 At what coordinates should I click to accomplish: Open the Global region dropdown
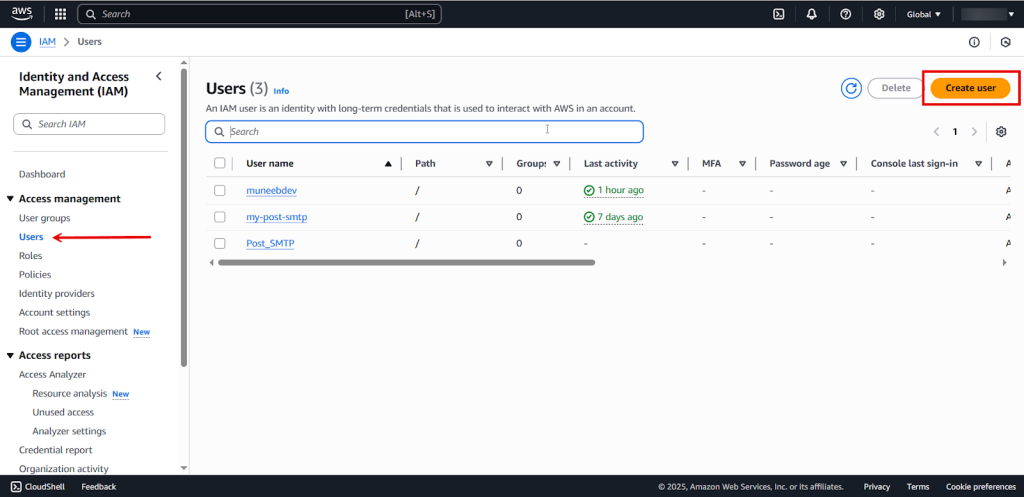pyautogui.click(x=923, y=14)
